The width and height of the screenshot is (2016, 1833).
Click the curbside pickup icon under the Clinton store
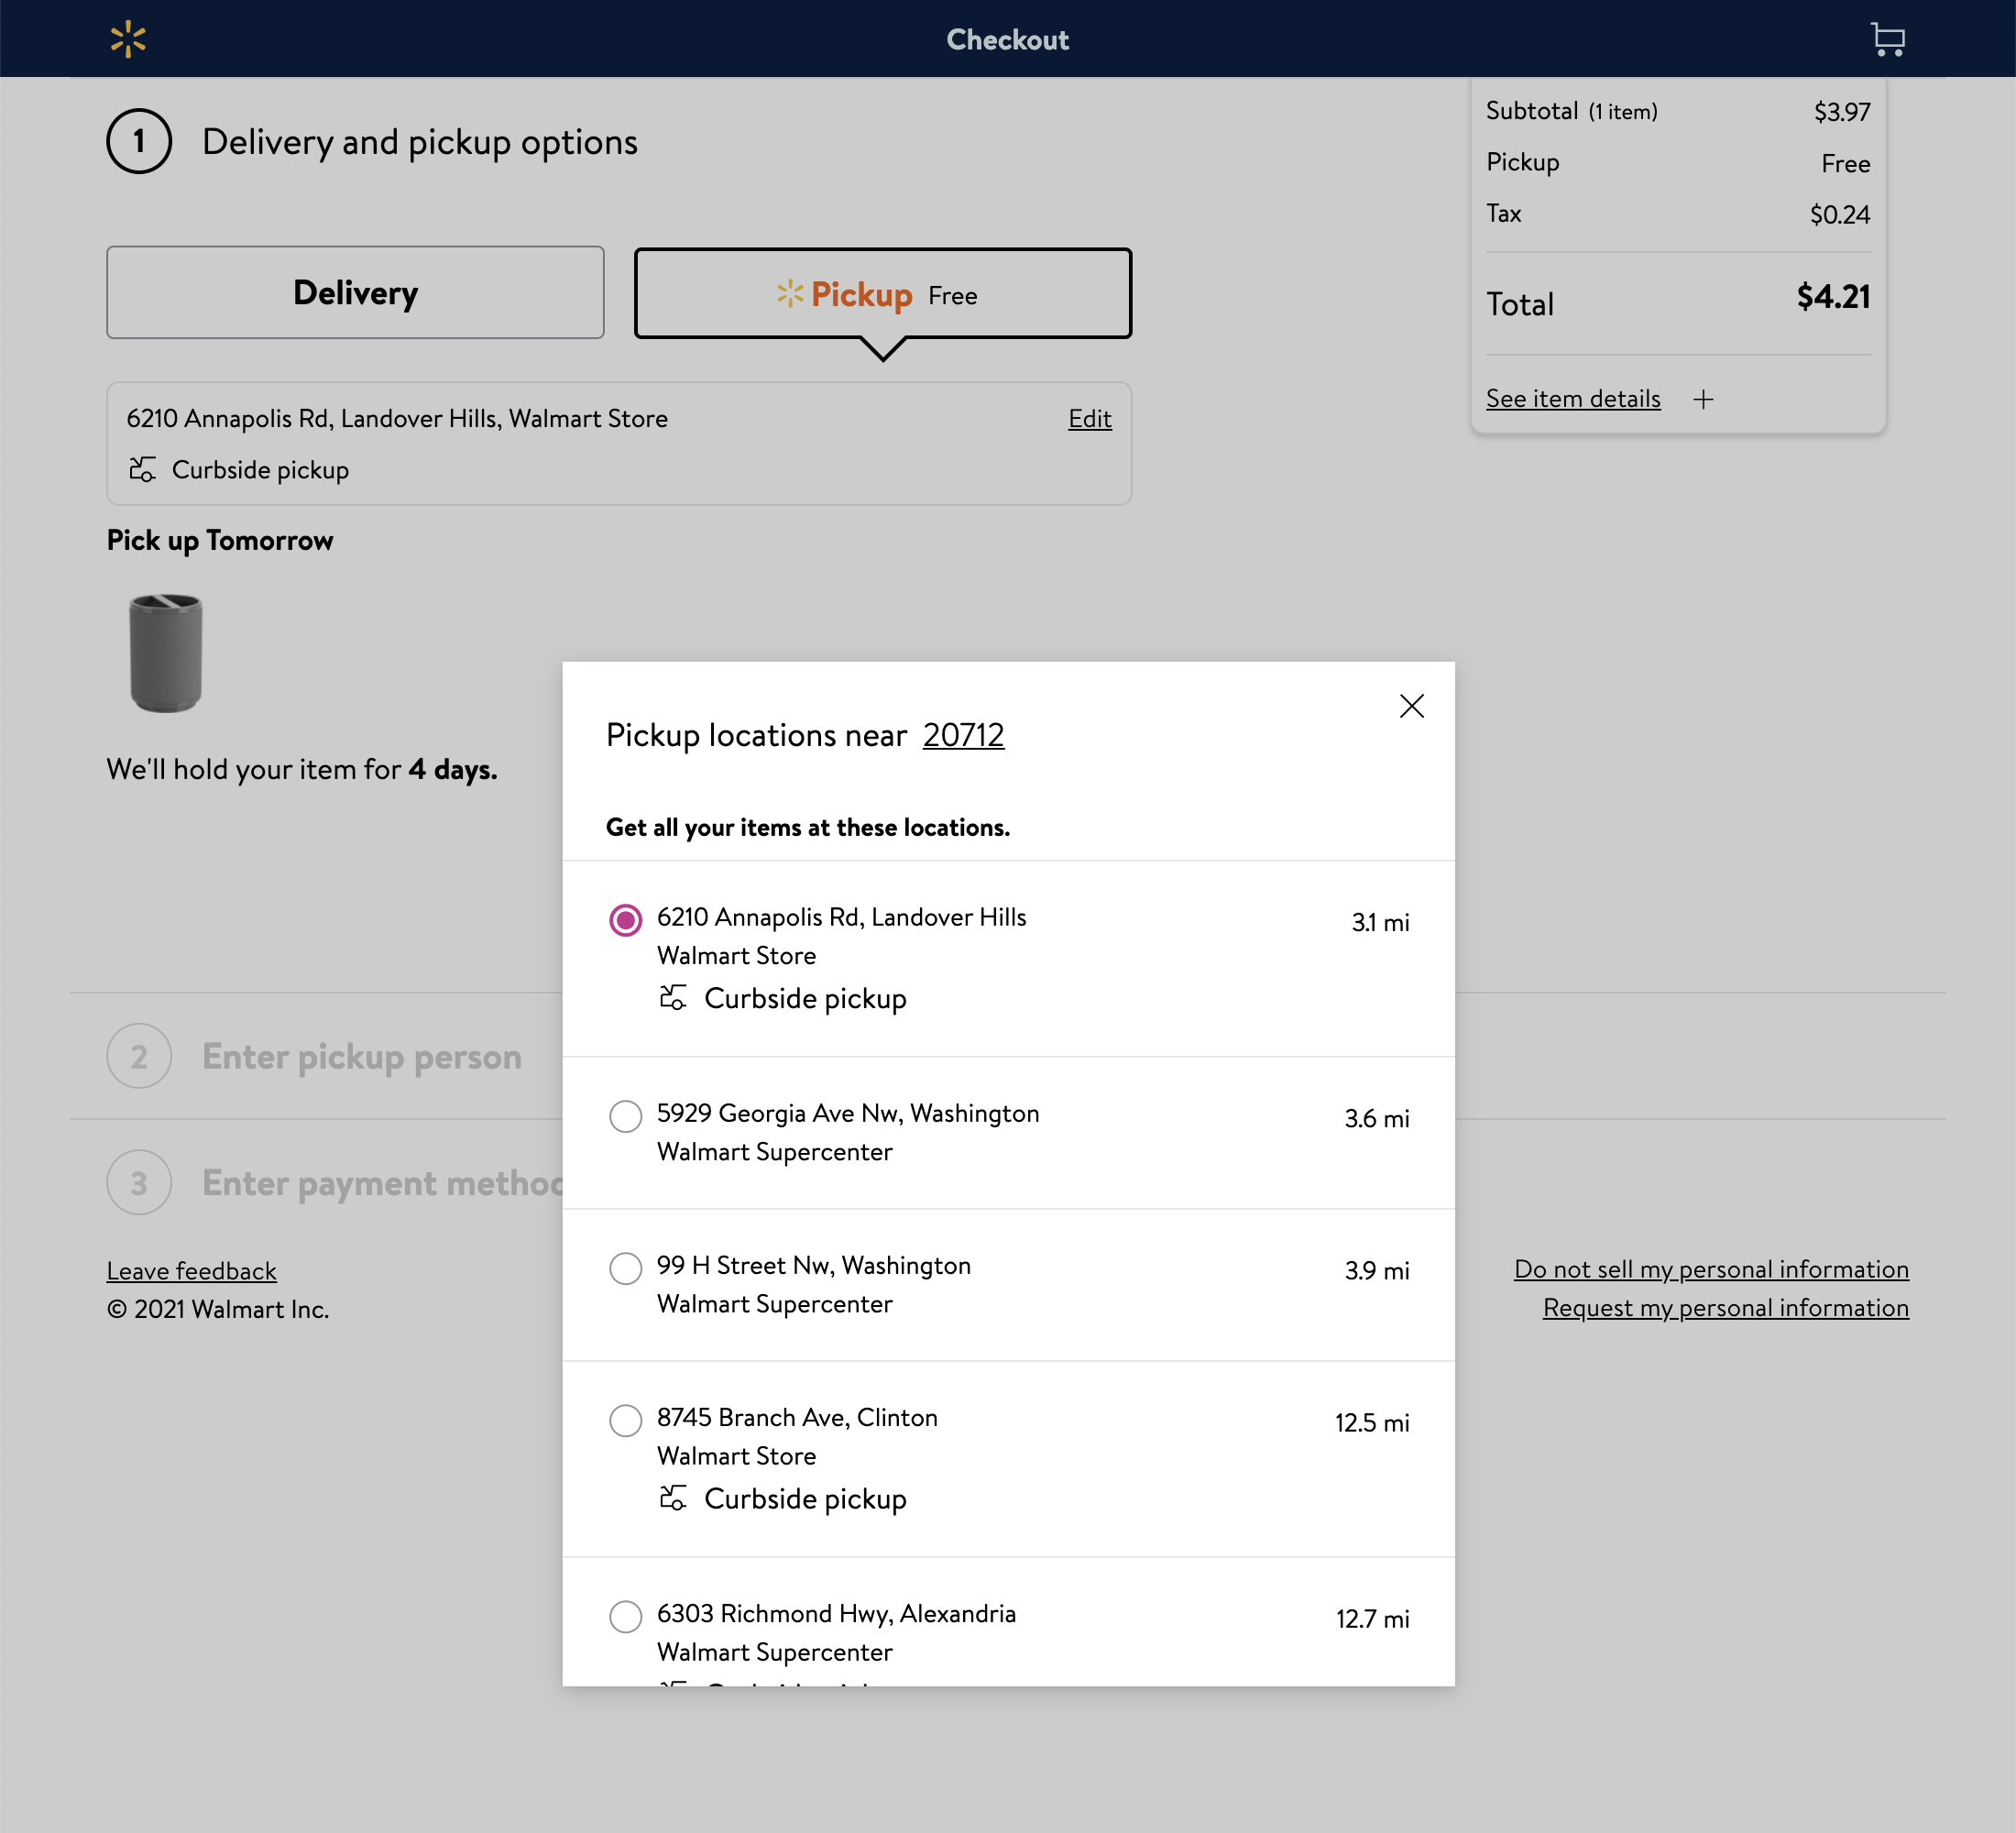674,1498
